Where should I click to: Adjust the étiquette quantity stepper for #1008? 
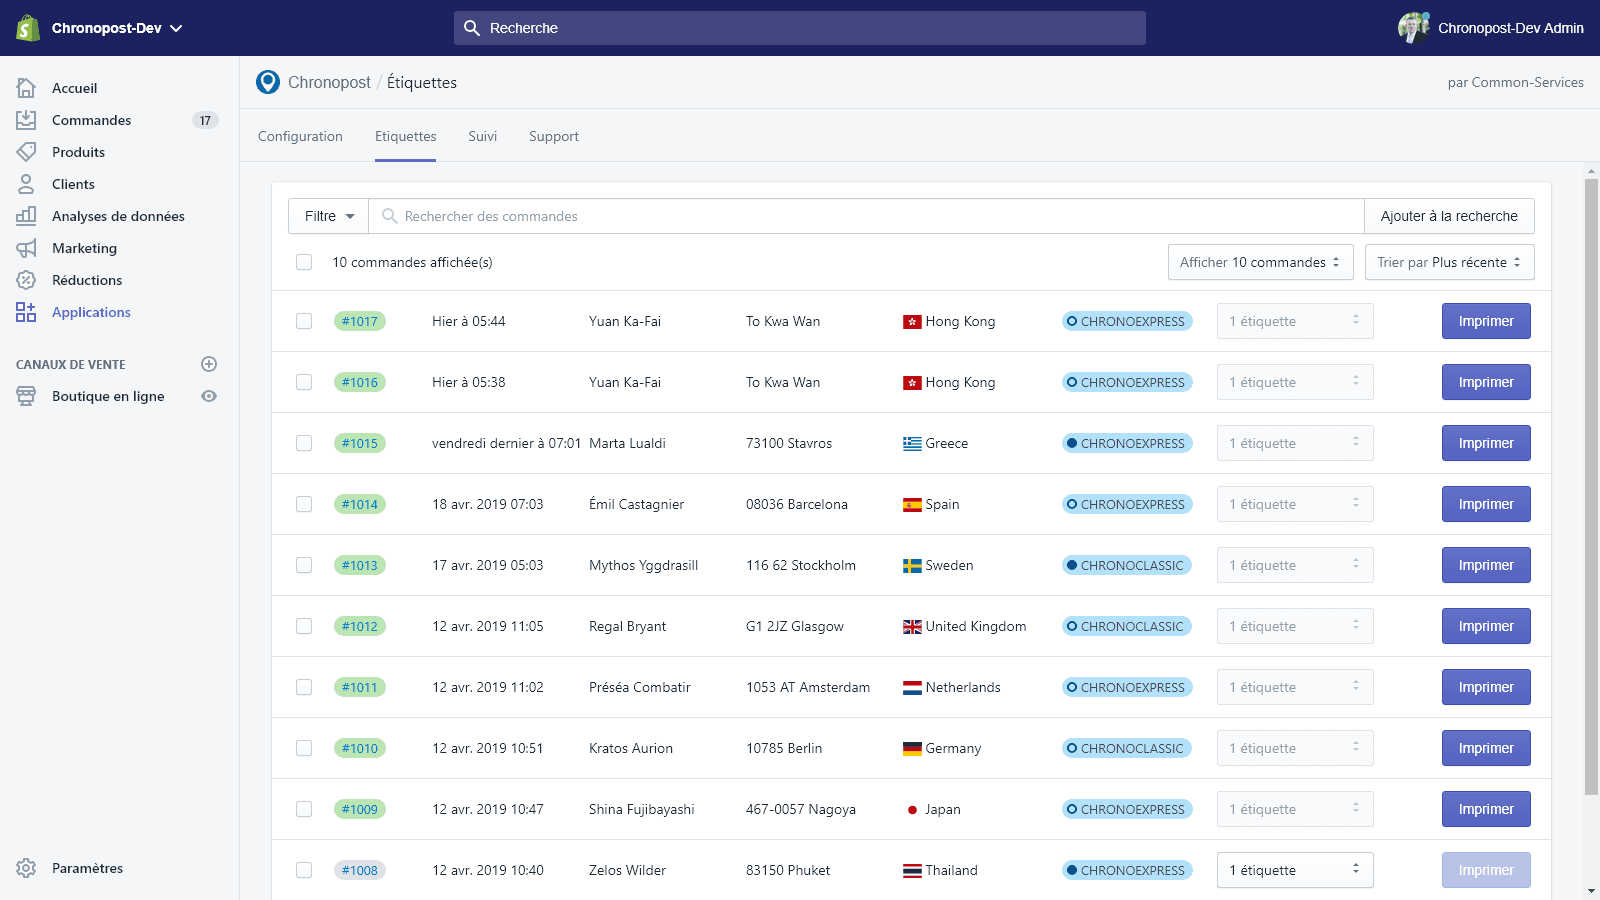pyautogui.click(x=1356, y=870)
